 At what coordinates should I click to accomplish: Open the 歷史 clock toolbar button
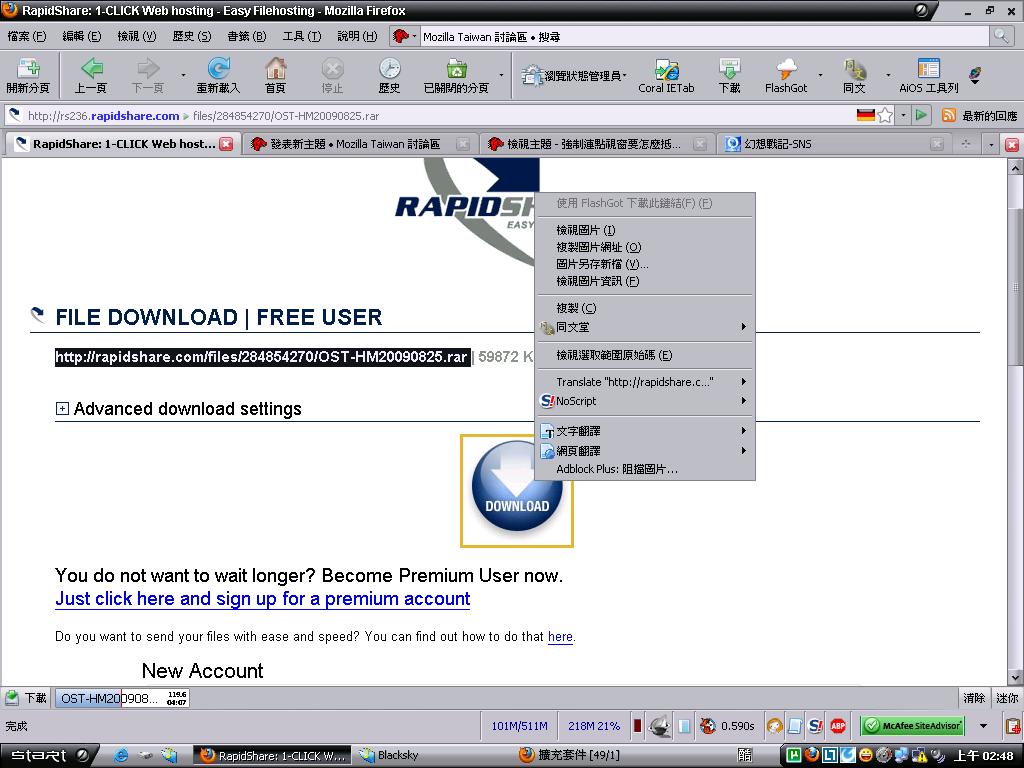(x=389, y=76)
